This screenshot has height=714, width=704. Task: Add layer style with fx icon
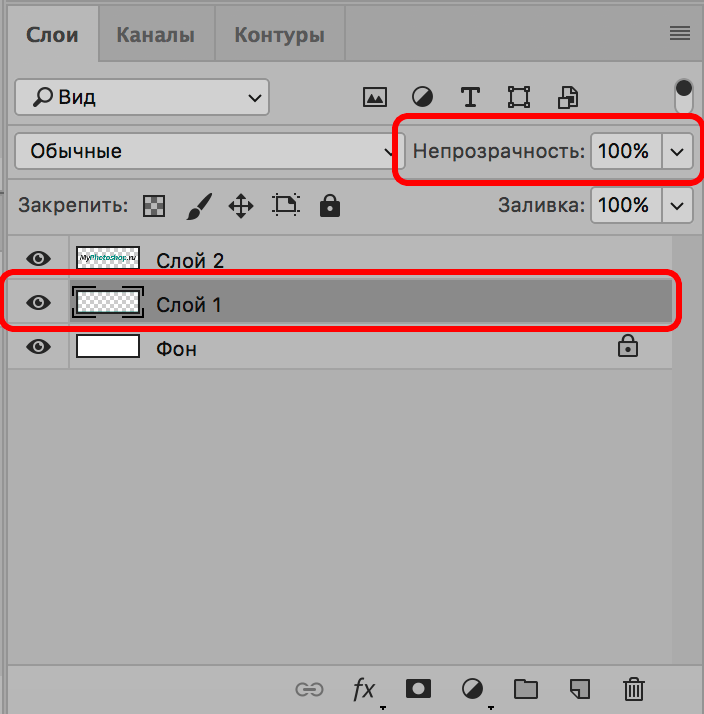(x=364, y=688)
